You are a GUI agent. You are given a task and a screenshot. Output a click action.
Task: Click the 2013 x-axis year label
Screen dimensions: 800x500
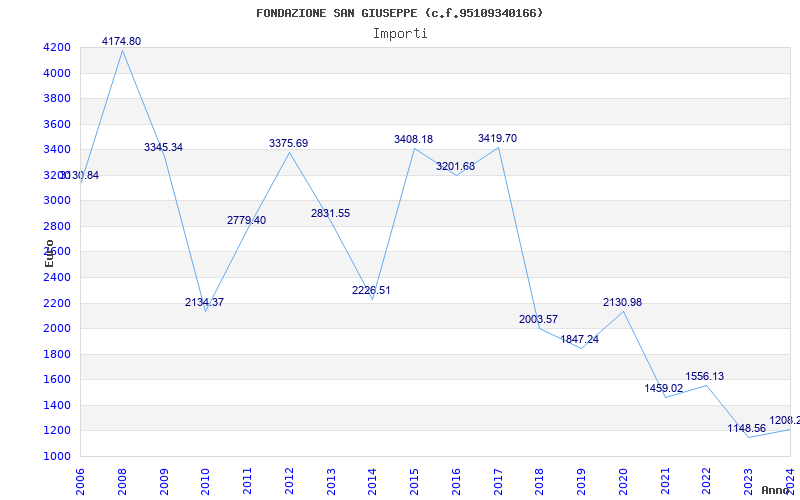tap(331, 481)
